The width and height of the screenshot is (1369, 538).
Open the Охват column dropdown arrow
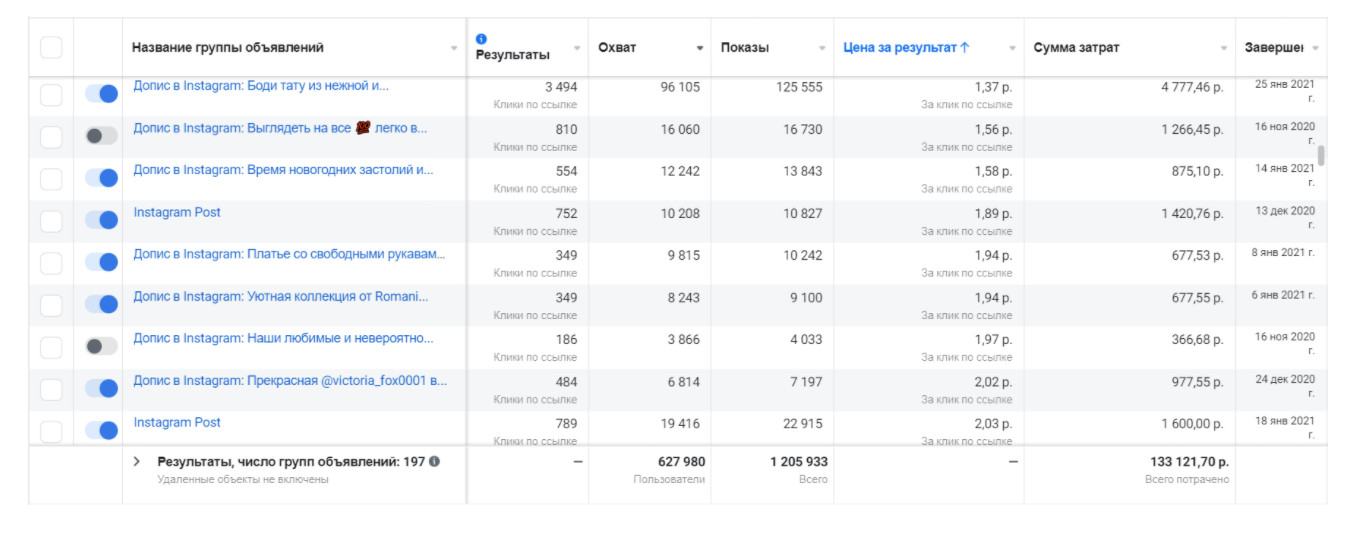[700, 48]
